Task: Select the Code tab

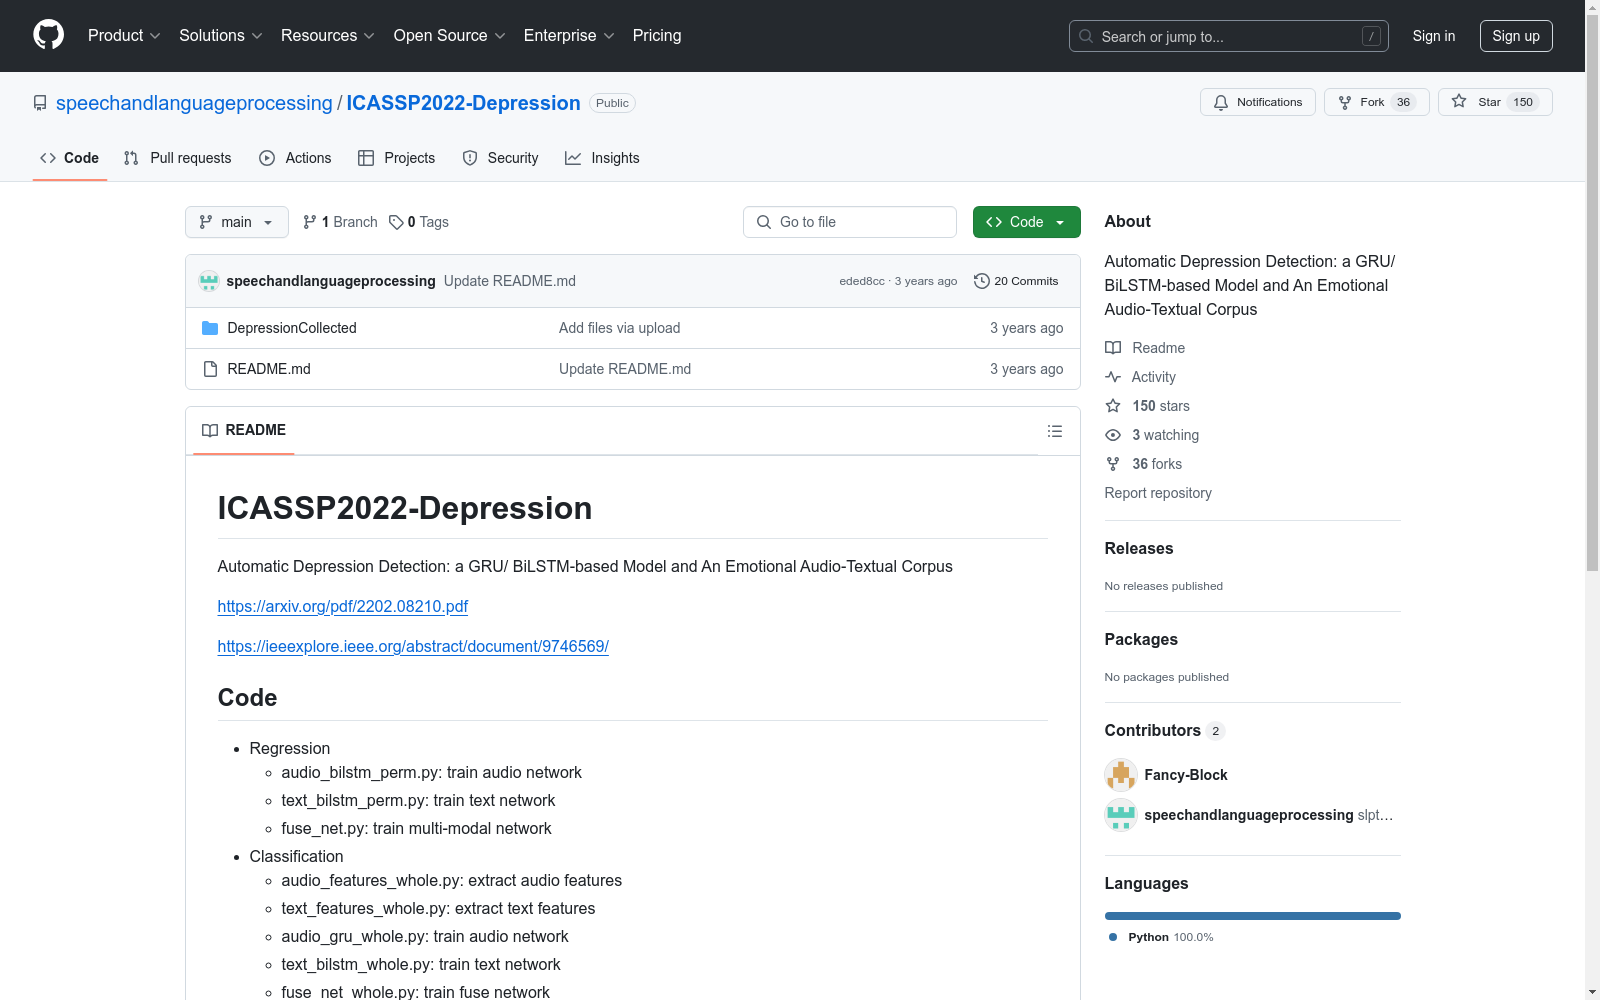Action: (x=70, y=158)
